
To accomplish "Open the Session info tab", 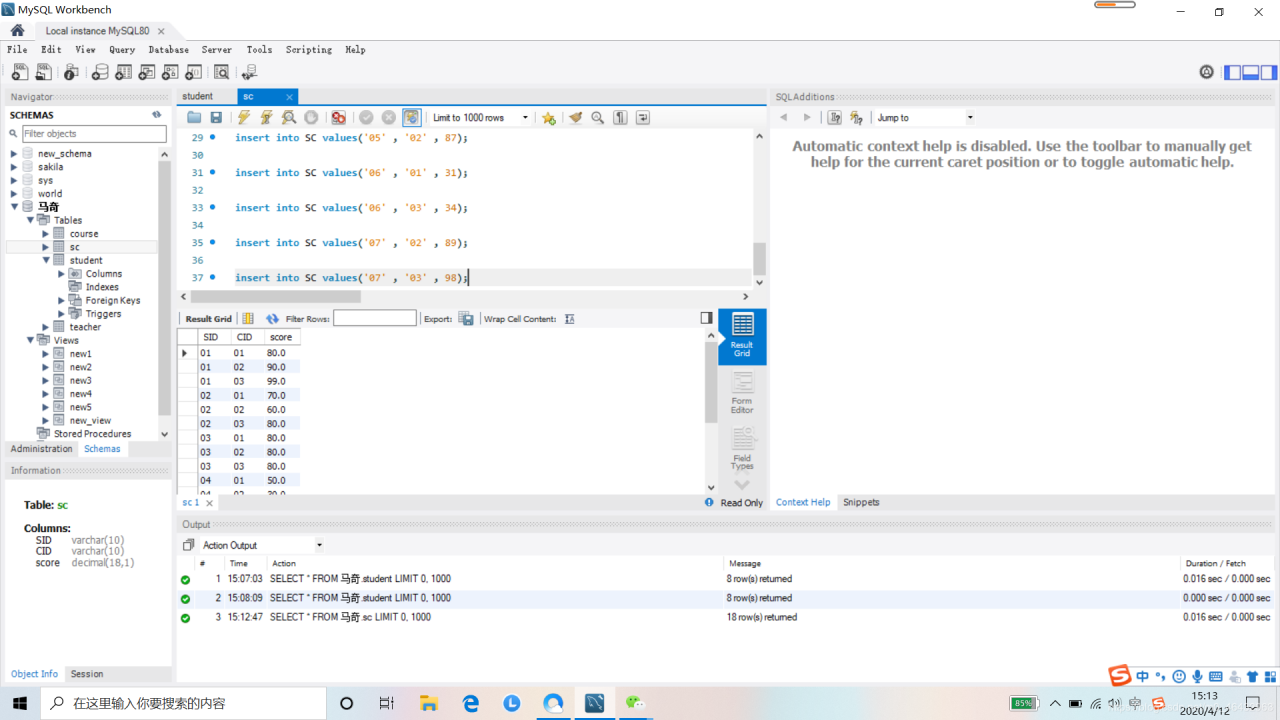I will point(87,674).
